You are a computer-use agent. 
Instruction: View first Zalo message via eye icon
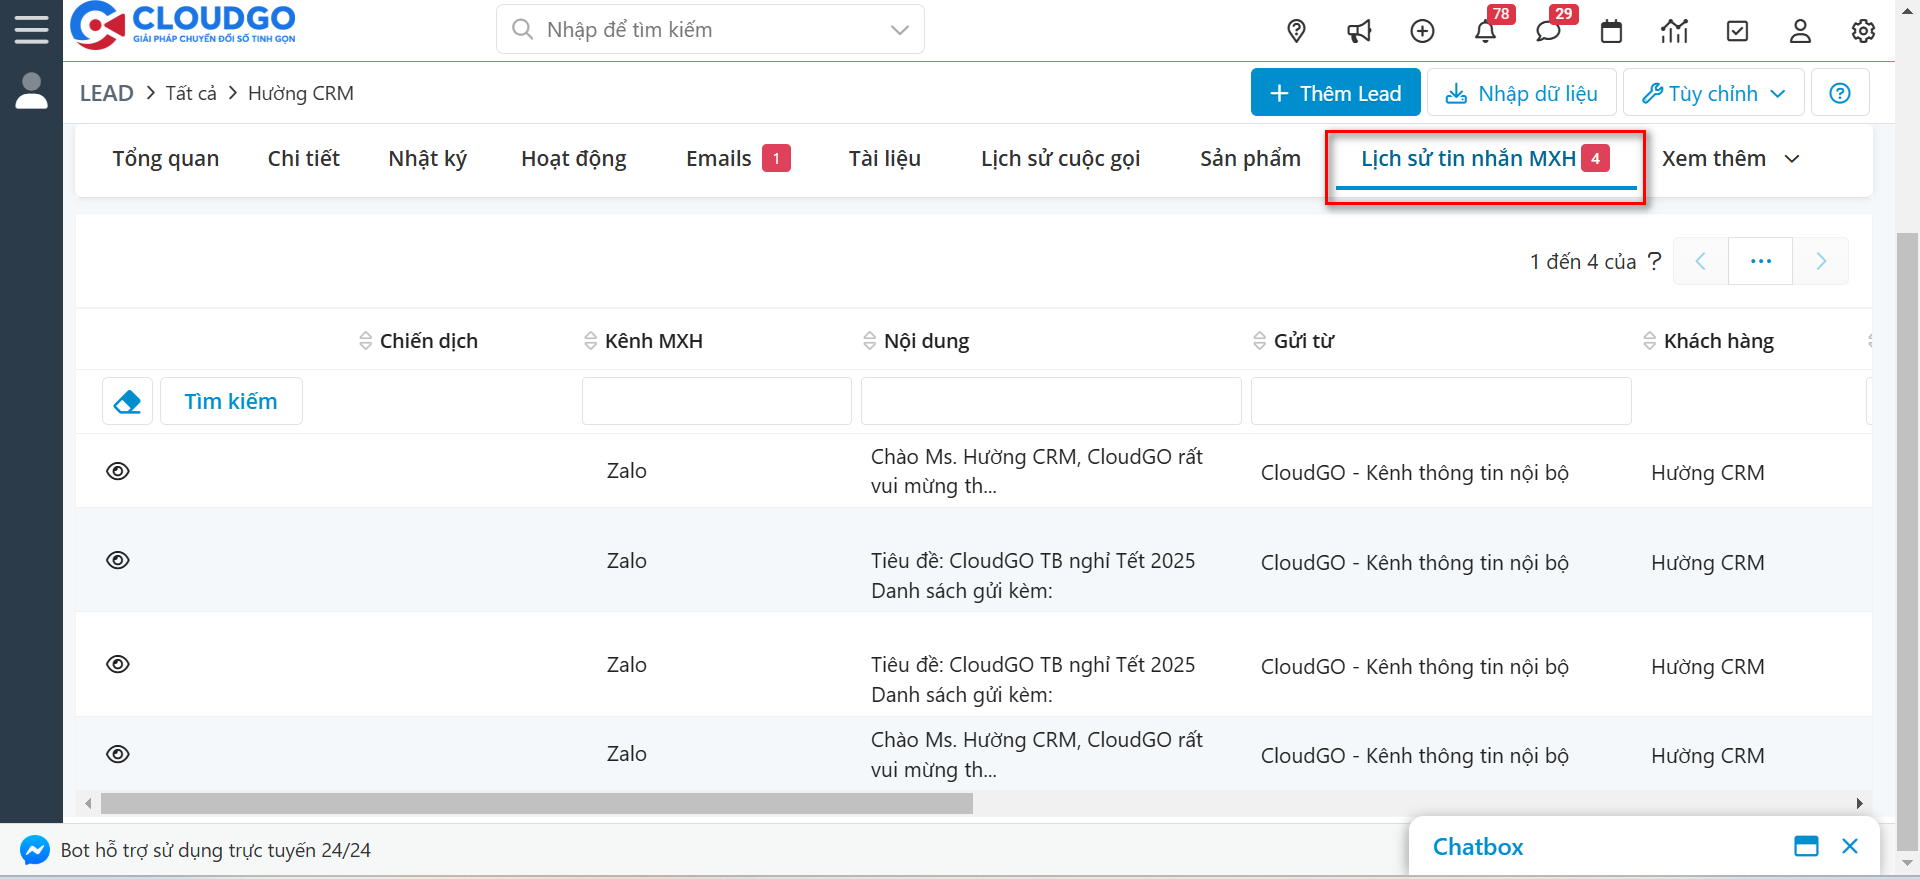point(118,471)
